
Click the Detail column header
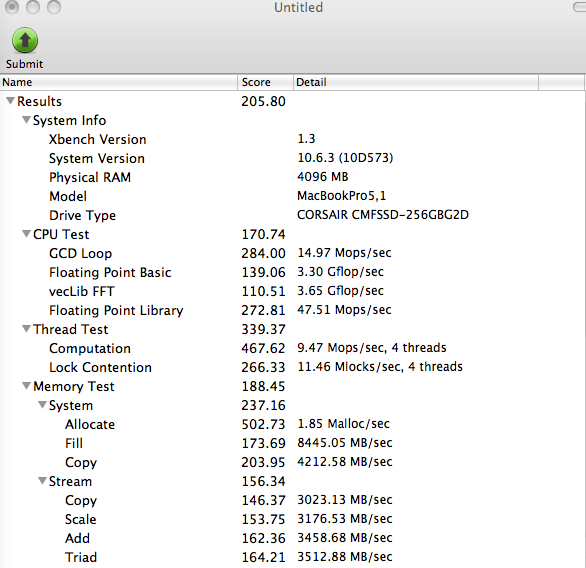[416, 82]
